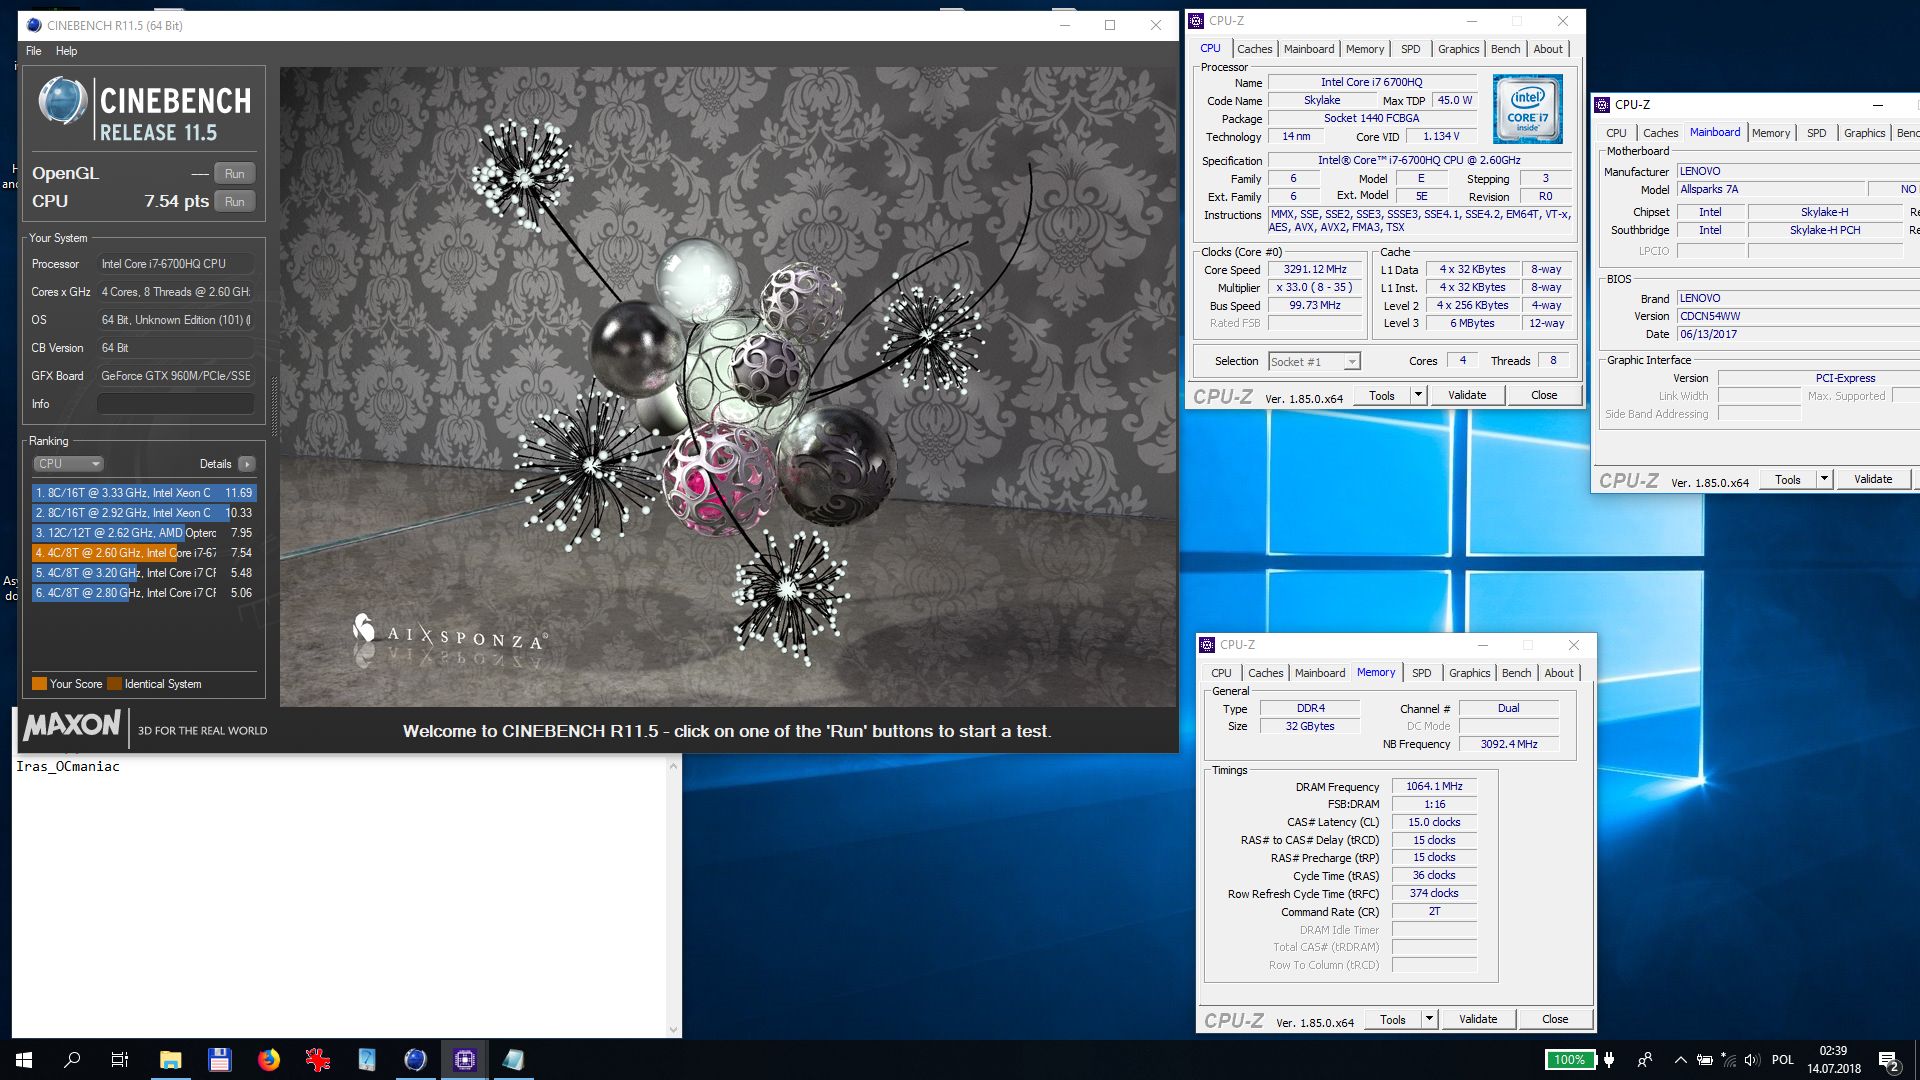
Task: Open CPU tab in Memory CPU-Z window
Action: (1221, 673)
